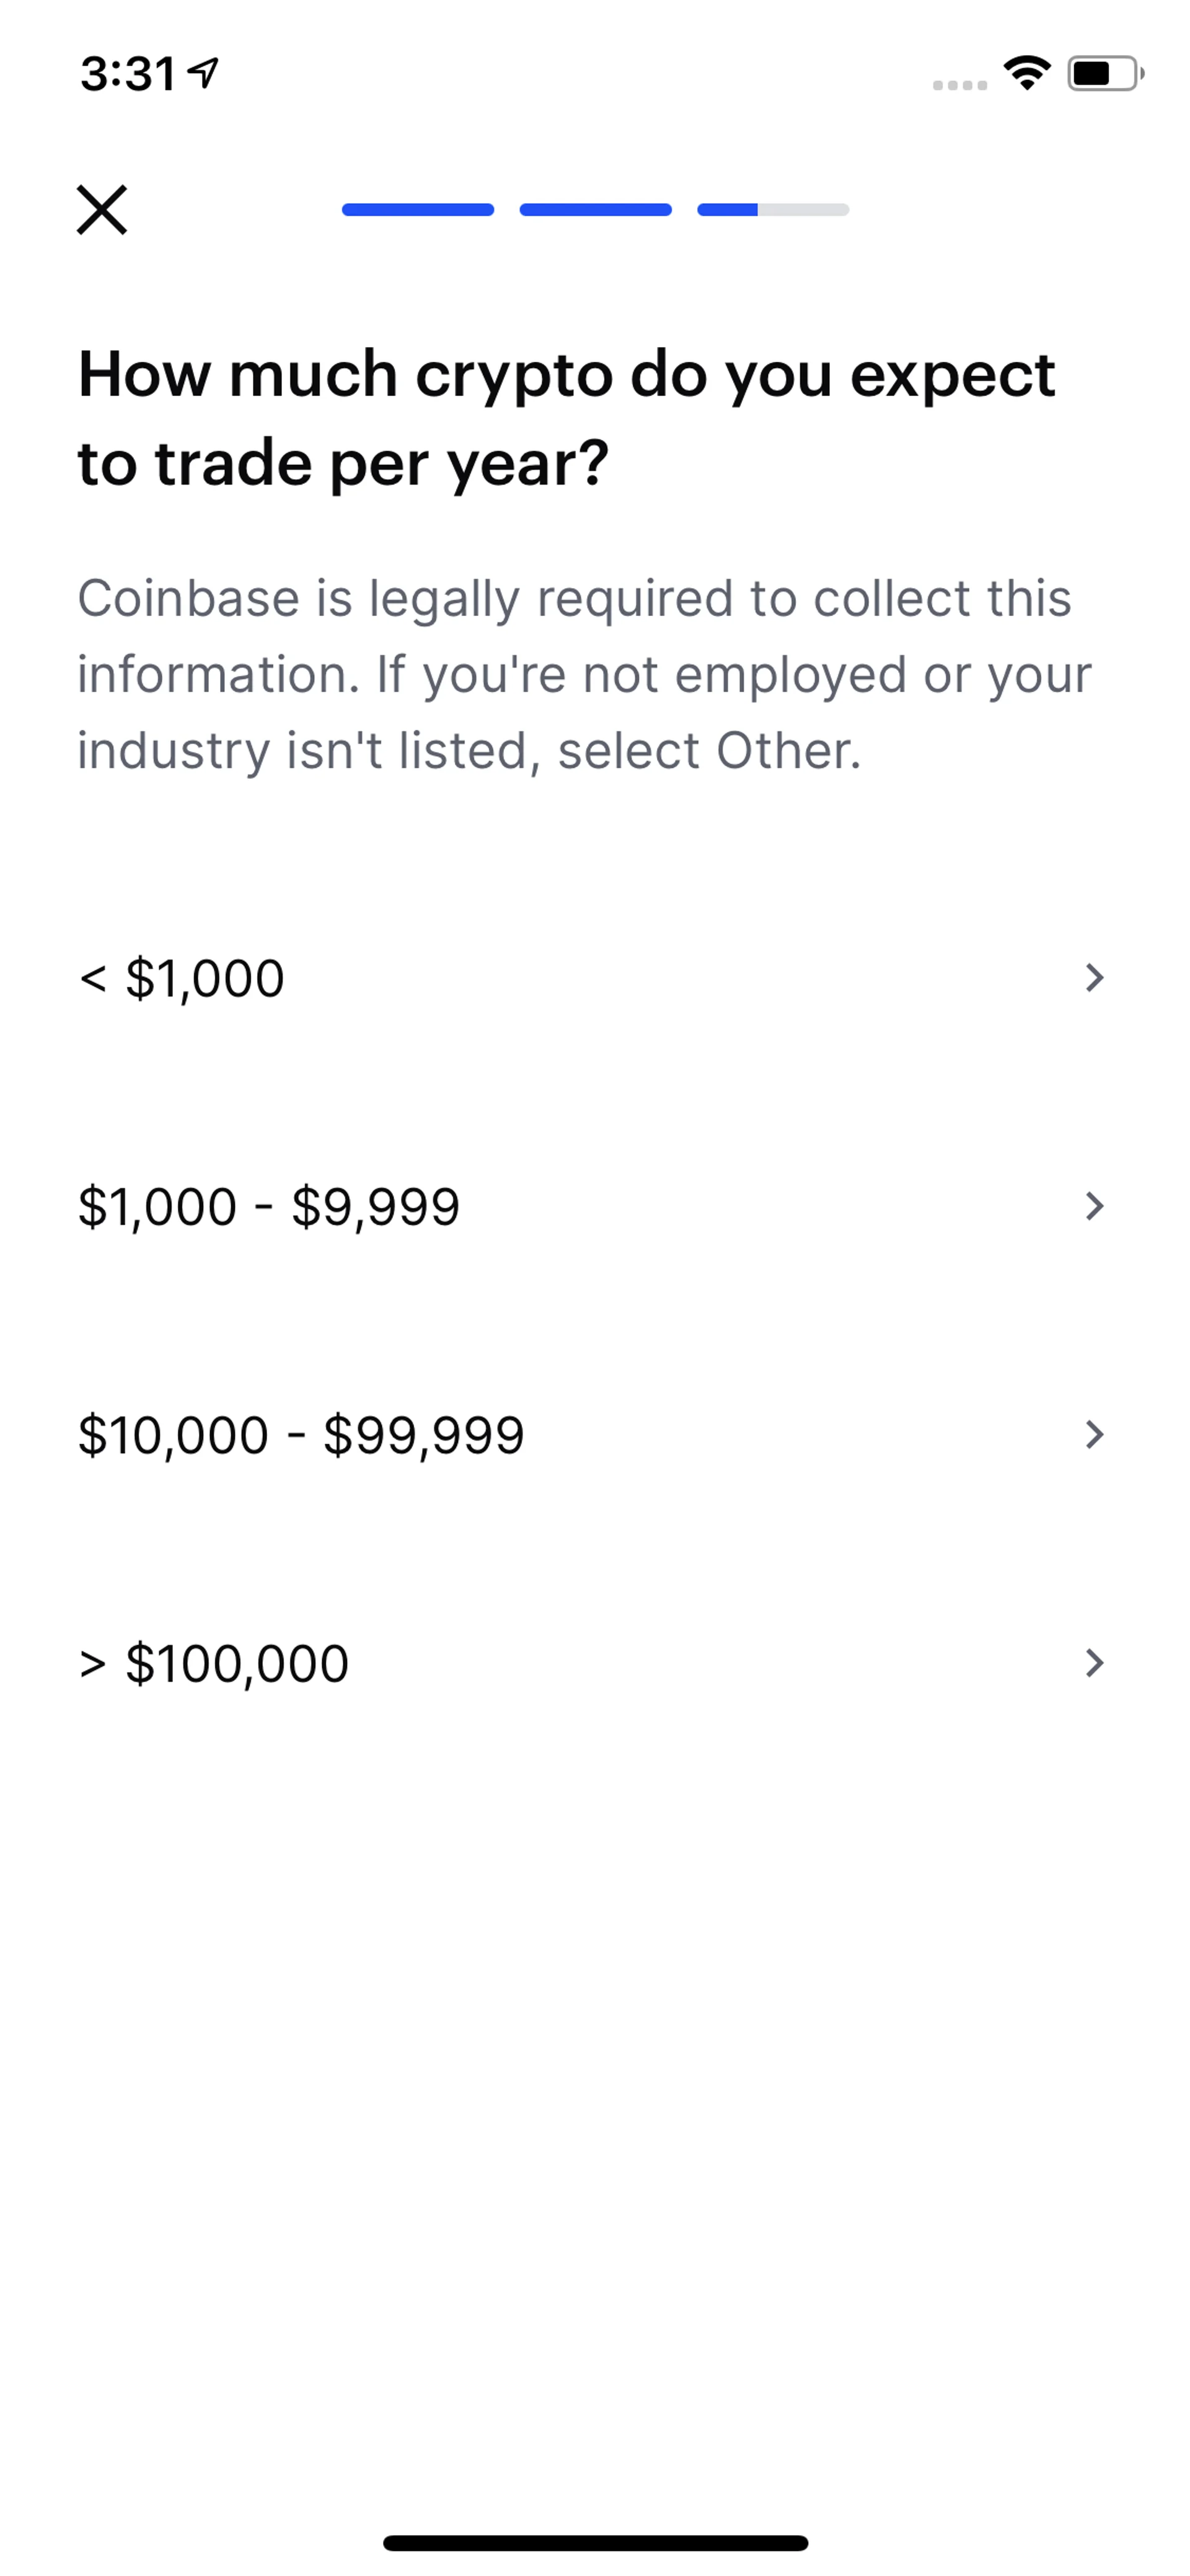Tap the 'Coinbase is legally required' description

click(x=584, y=674)
